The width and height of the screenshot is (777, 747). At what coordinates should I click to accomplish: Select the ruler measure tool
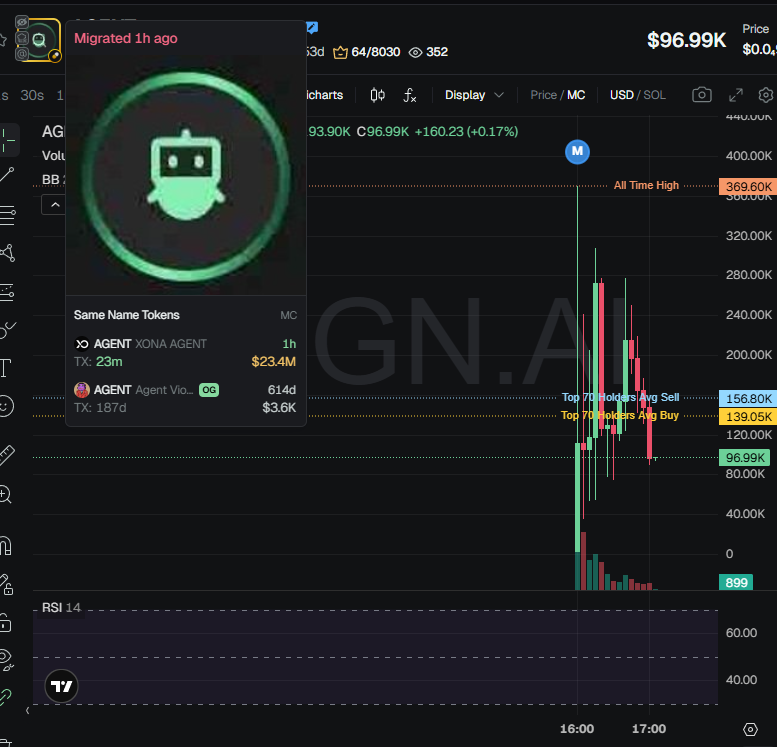tap(7, 455)
